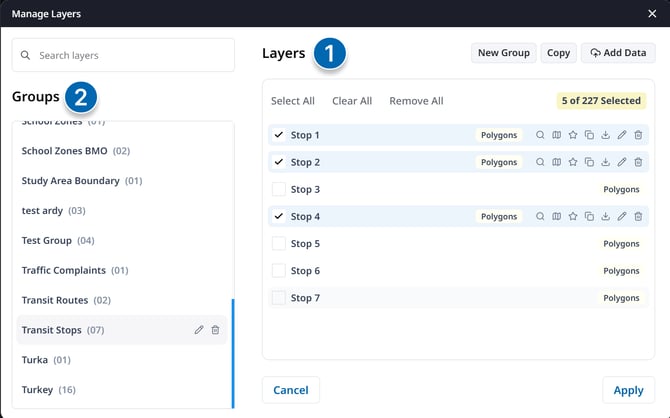Enable the Stop 3 checkbox
670x418 pixels.
[279, 189]
